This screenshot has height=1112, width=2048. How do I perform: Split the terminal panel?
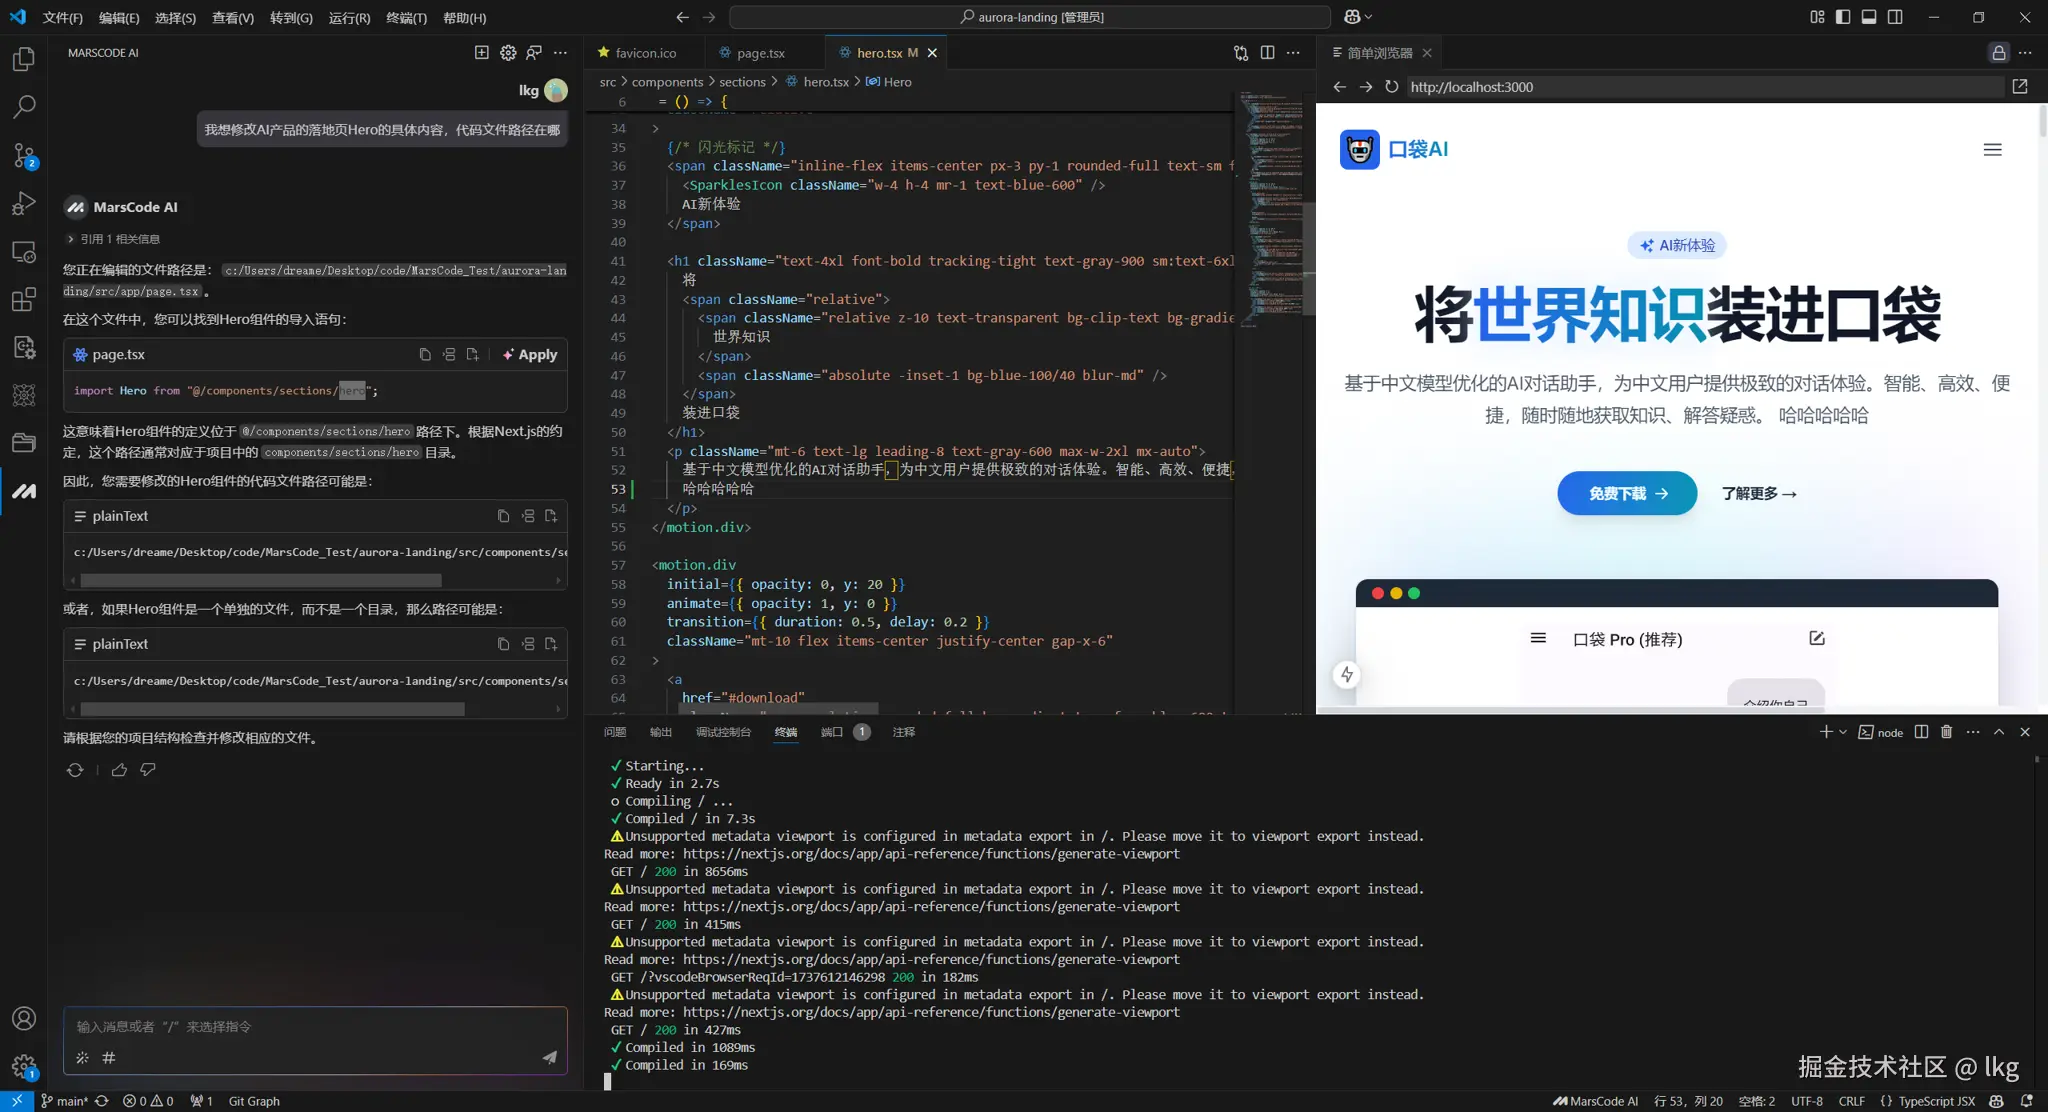(x=1921, y=731)
